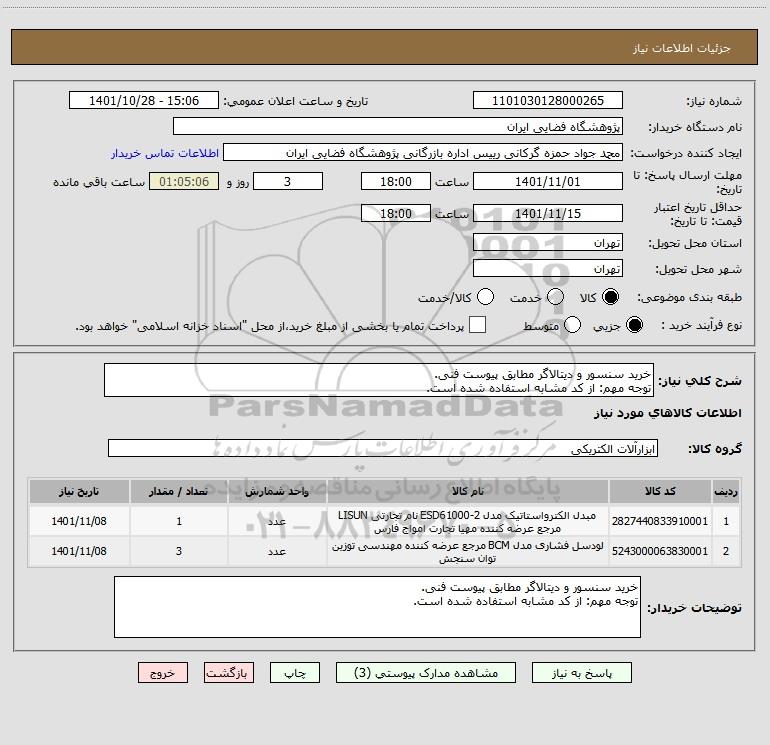Click the شرح کلی نیاز text box
The height and width of the screenshot is (745, 770).
(379, 381)
